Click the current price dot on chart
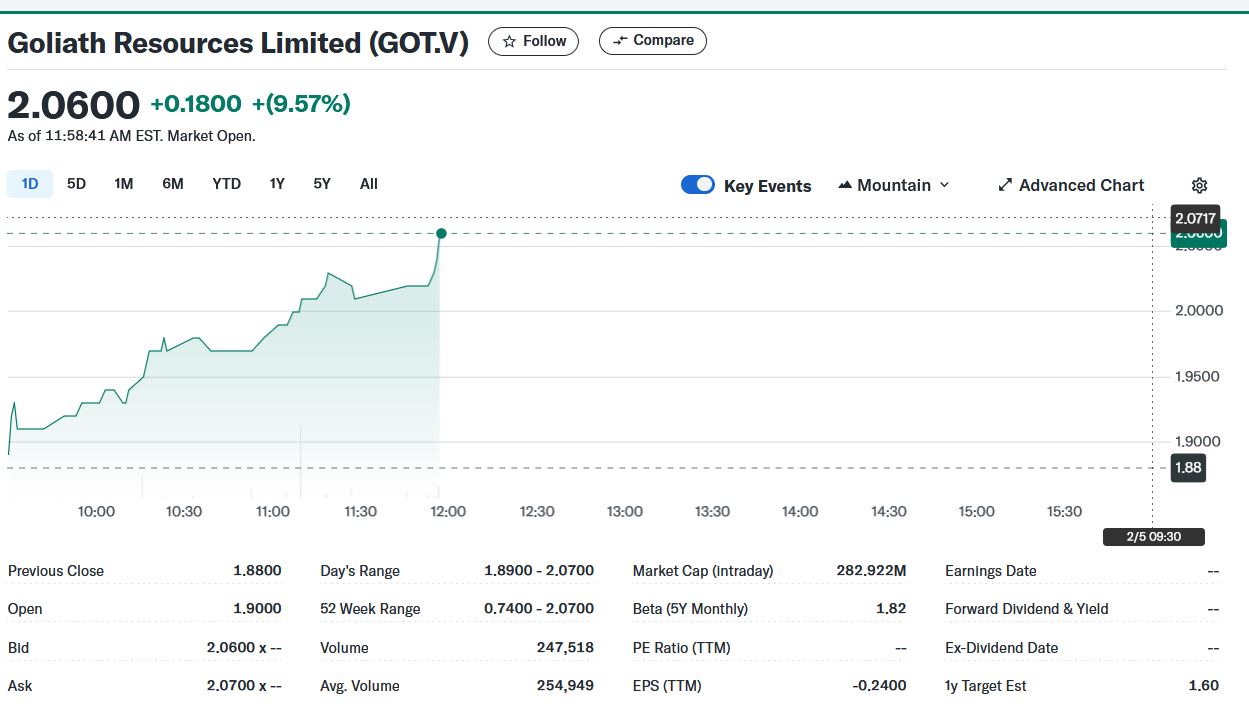The image size is (1249, 714). (441, 234)
